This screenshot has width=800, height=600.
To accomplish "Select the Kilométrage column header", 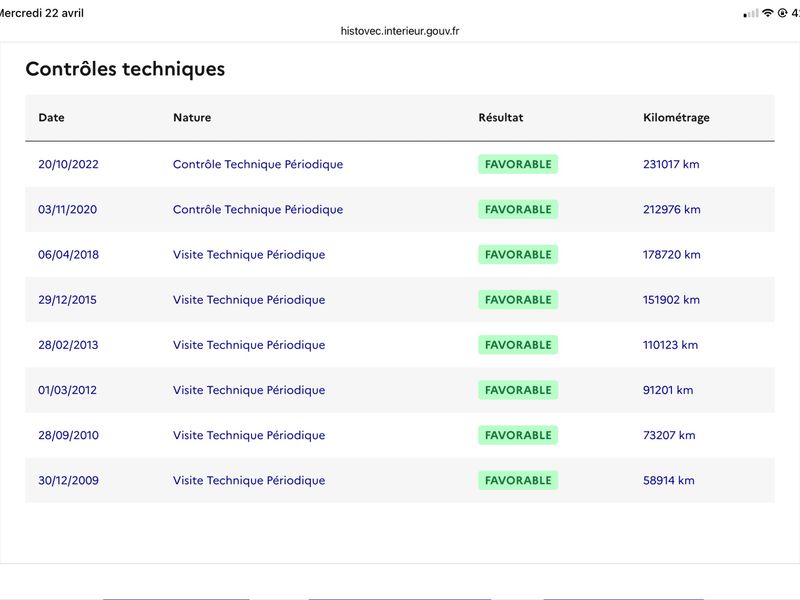I will 676,118.
